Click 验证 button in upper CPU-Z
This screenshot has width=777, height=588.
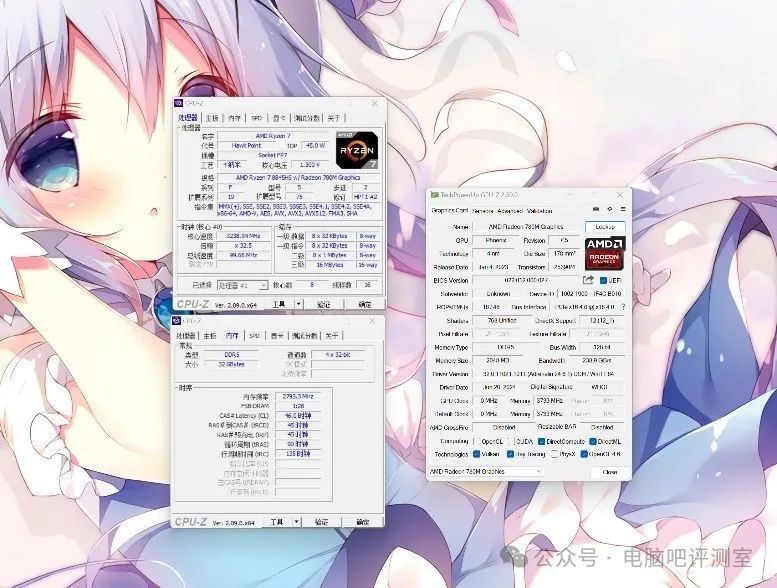click(x=323, y=304)
